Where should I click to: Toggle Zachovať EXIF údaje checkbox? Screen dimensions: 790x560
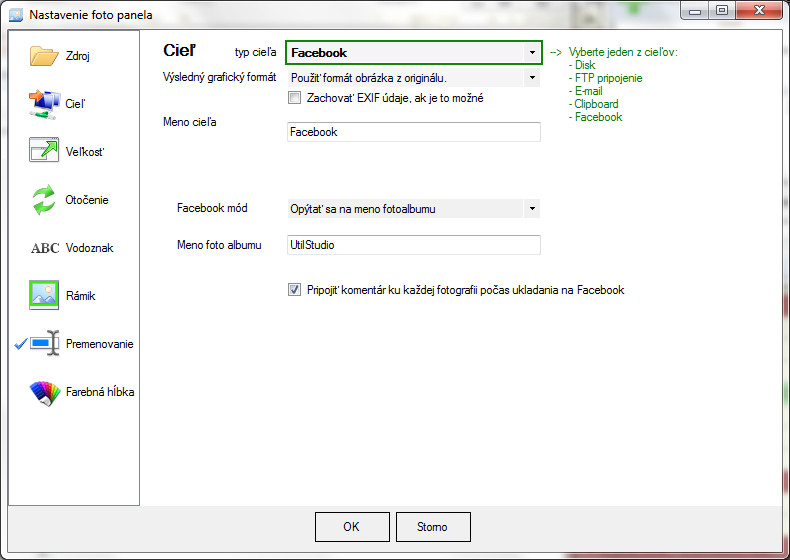[294, 98]
